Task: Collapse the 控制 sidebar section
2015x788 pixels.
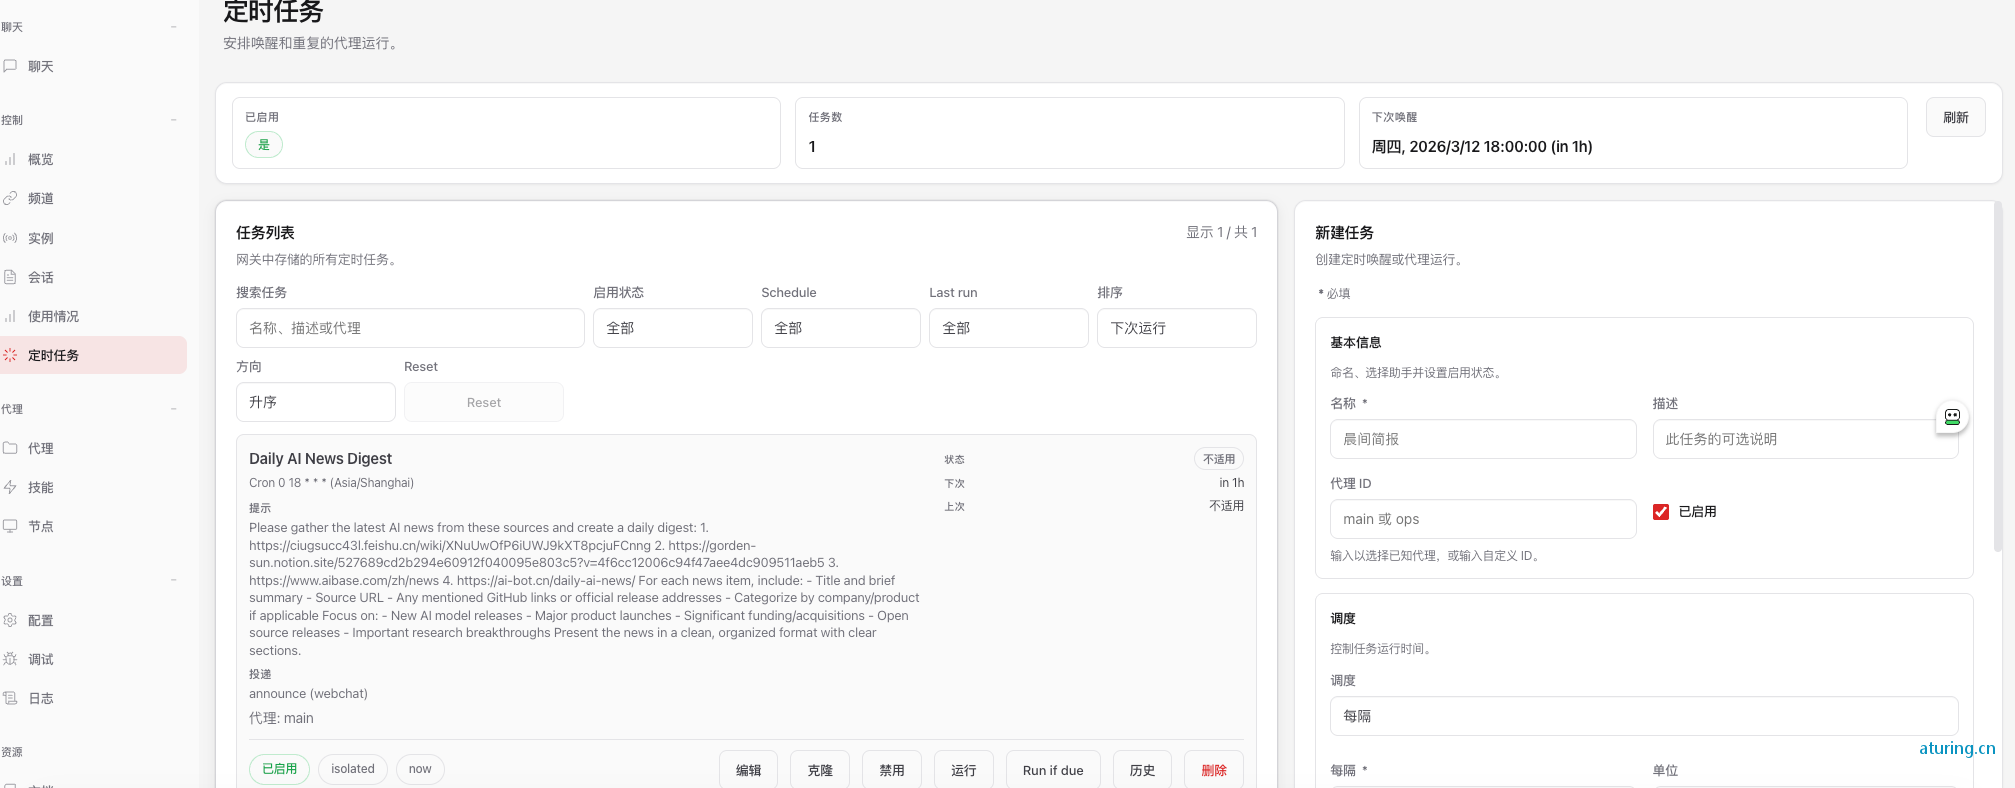Action: [x=173, y=120]
